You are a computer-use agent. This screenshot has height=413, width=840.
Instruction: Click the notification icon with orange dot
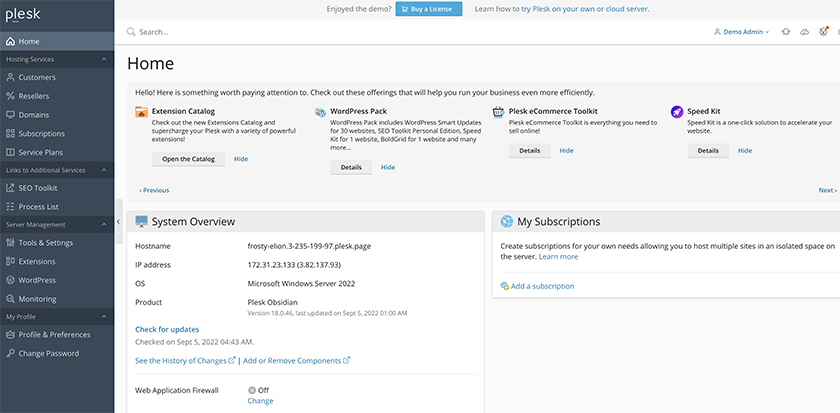[x=823, y=32]
